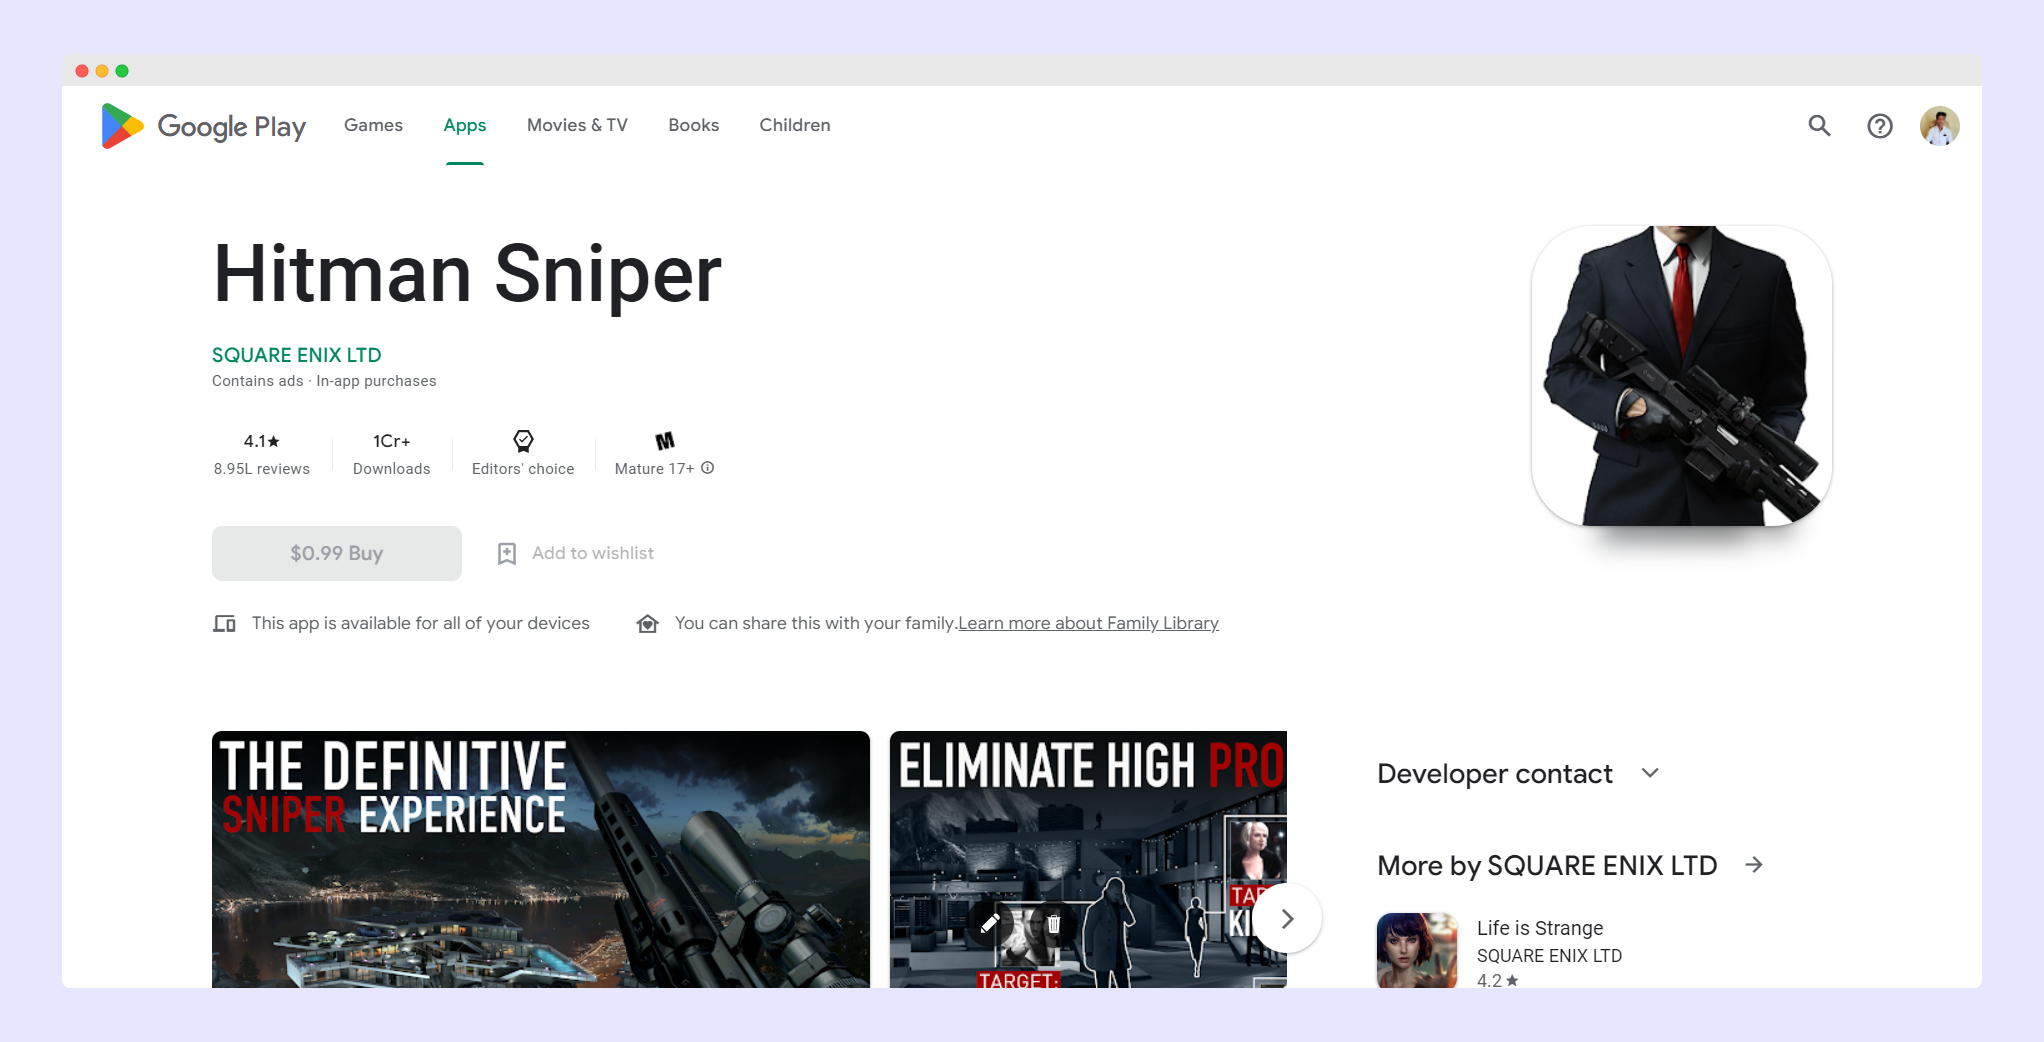Click the Add to wishlist bookmark icon
Screen dimensions: 2044x1042
point(507,553)
